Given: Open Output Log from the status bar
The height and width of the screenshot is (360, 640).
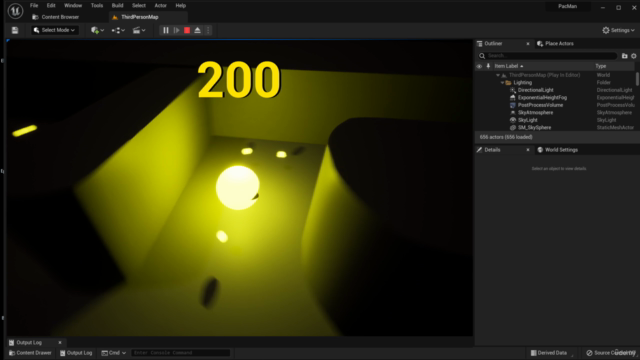Looking at the screenshot, I should (76, 353).
